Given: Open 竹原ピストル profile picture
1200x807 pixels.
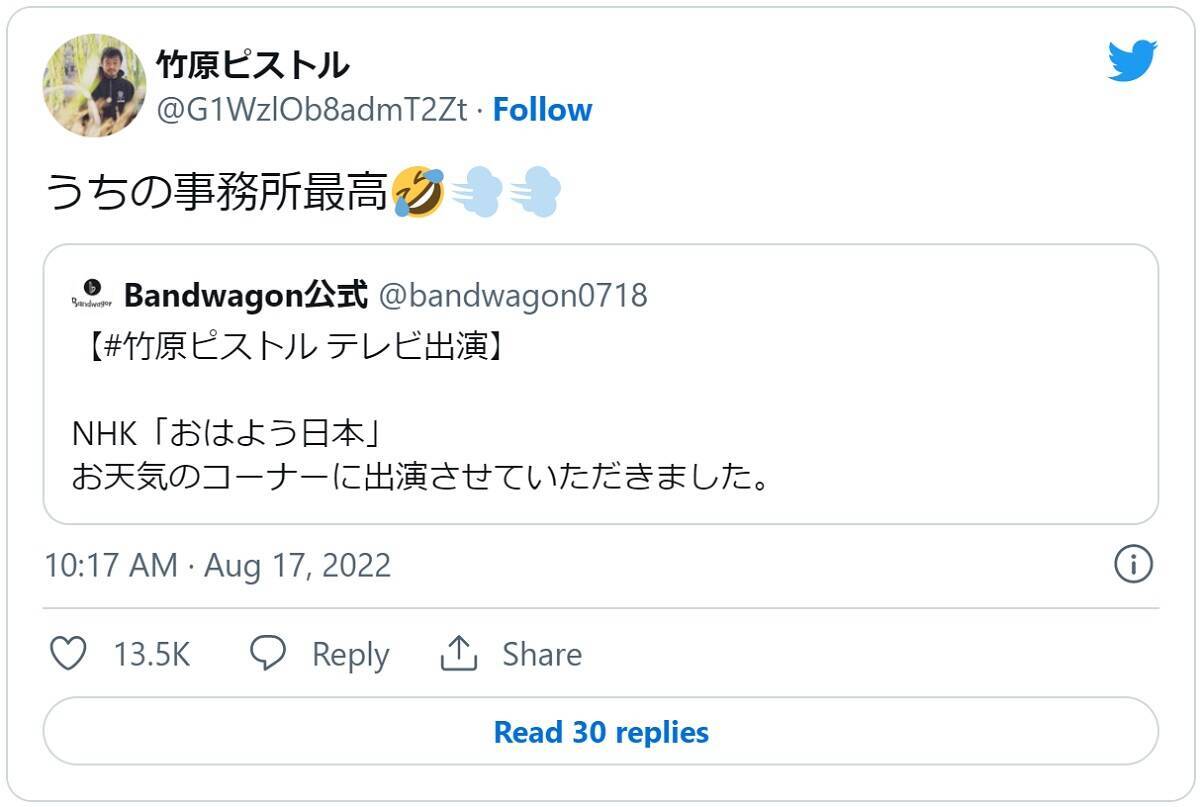Looking at the screenshot, I should coord(94,85).
